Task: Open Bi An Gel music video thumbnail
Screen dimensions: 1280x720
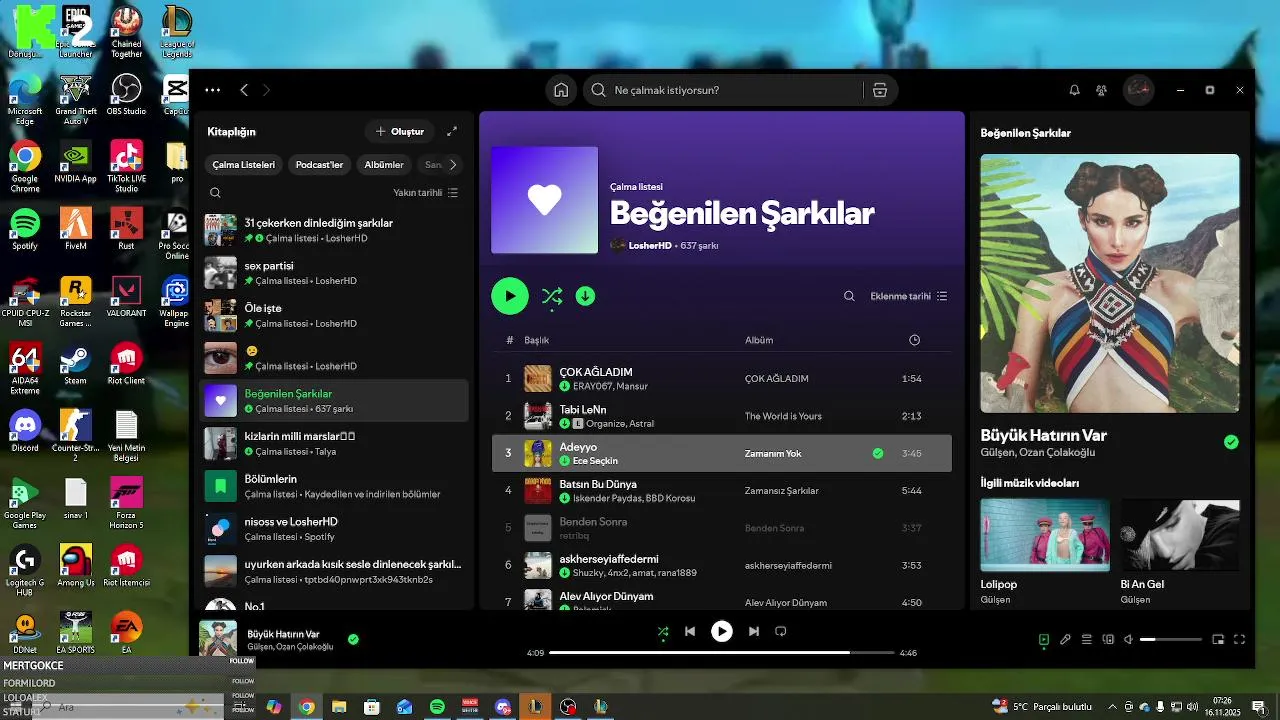Action: coord(1180,535)
